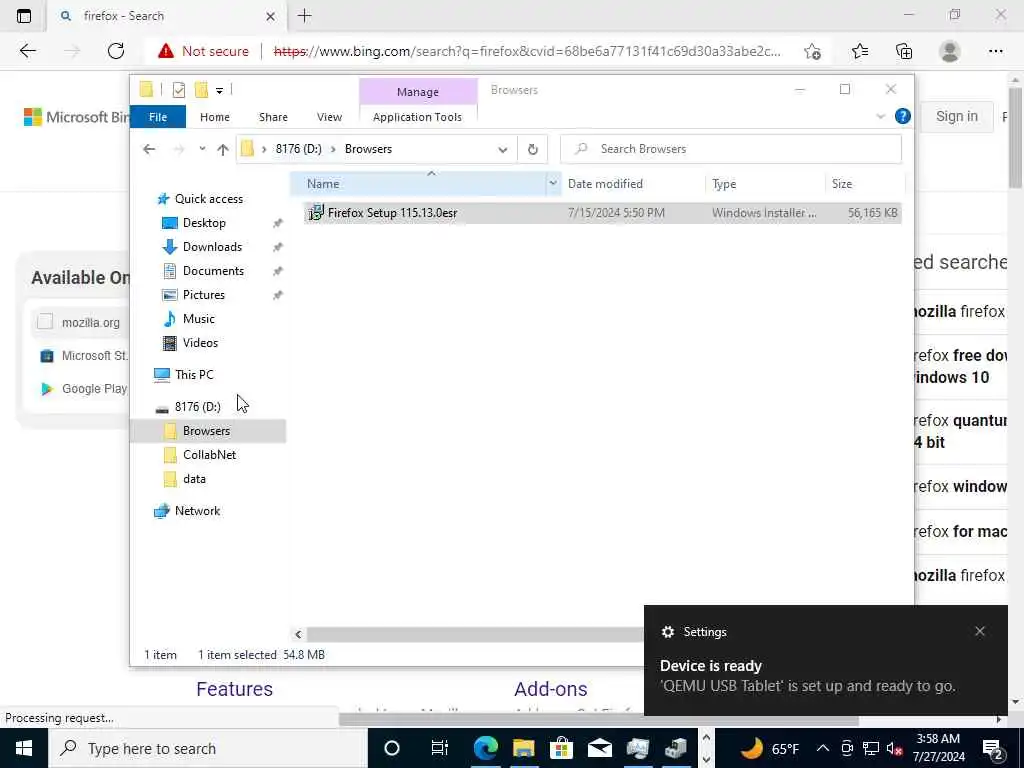Select Quick access in navigation pane

click(208, 199)
